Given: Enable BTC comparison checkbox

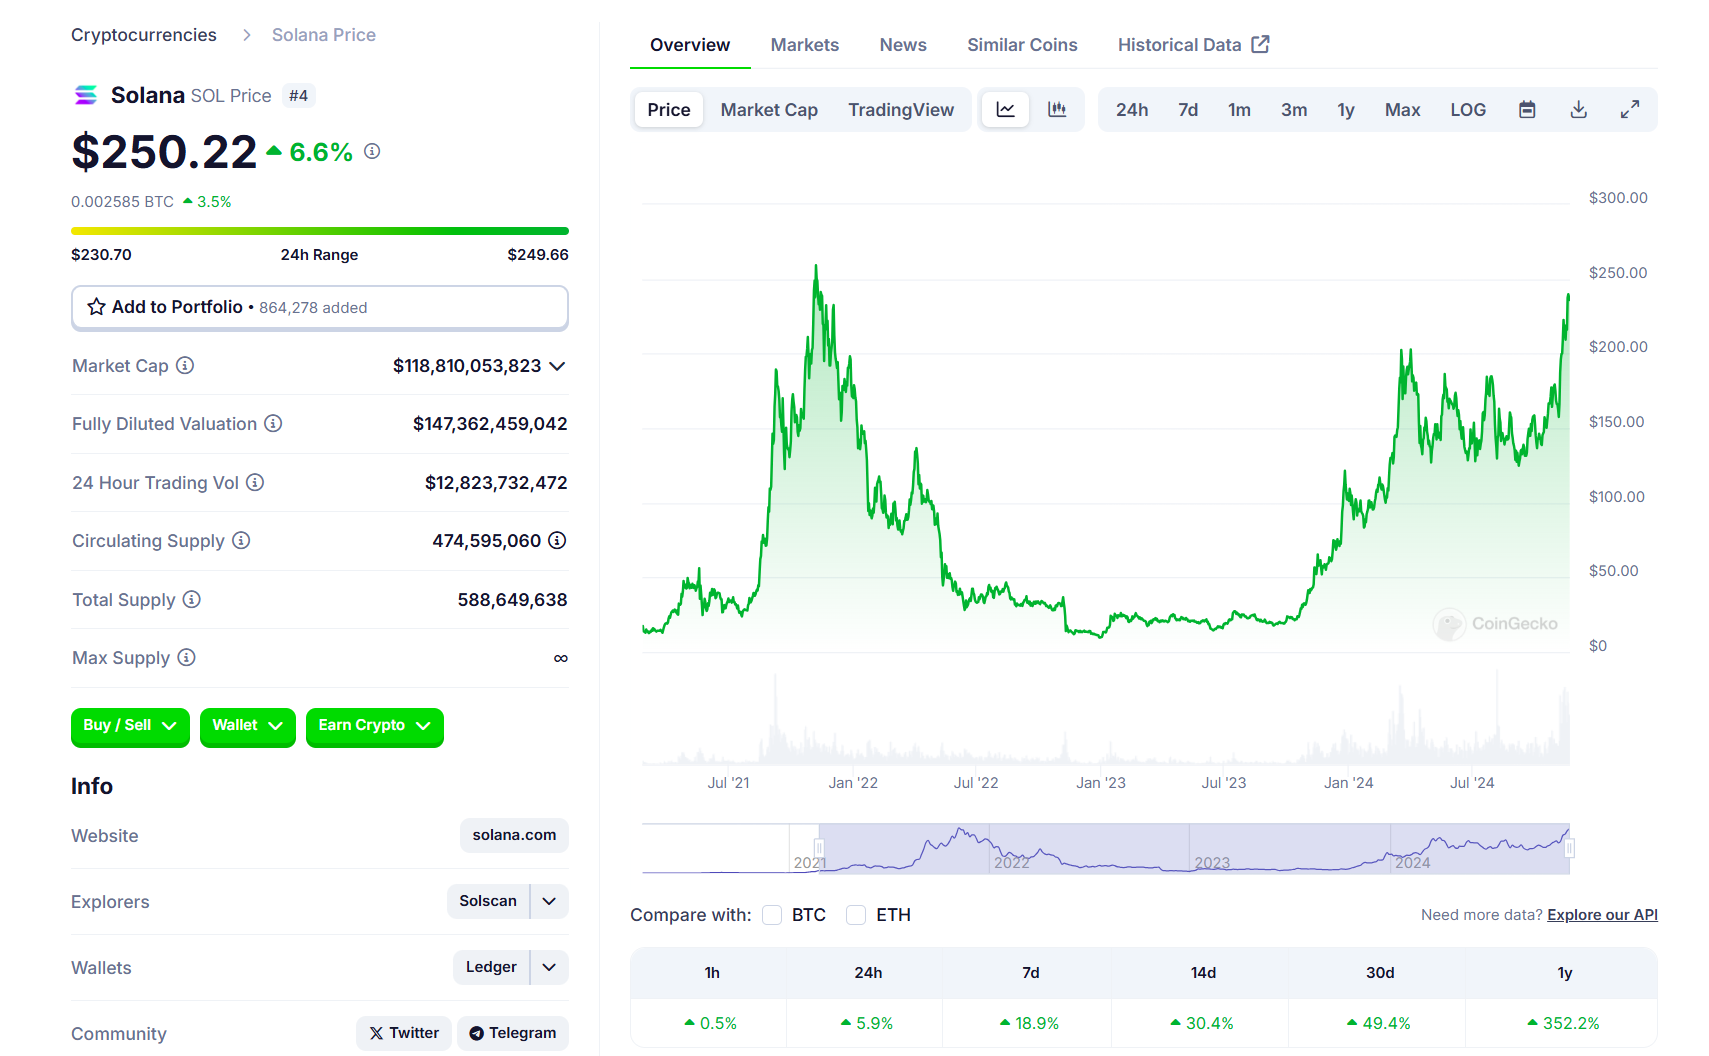Looking at the screenshot, I should (x=772, y=915).
